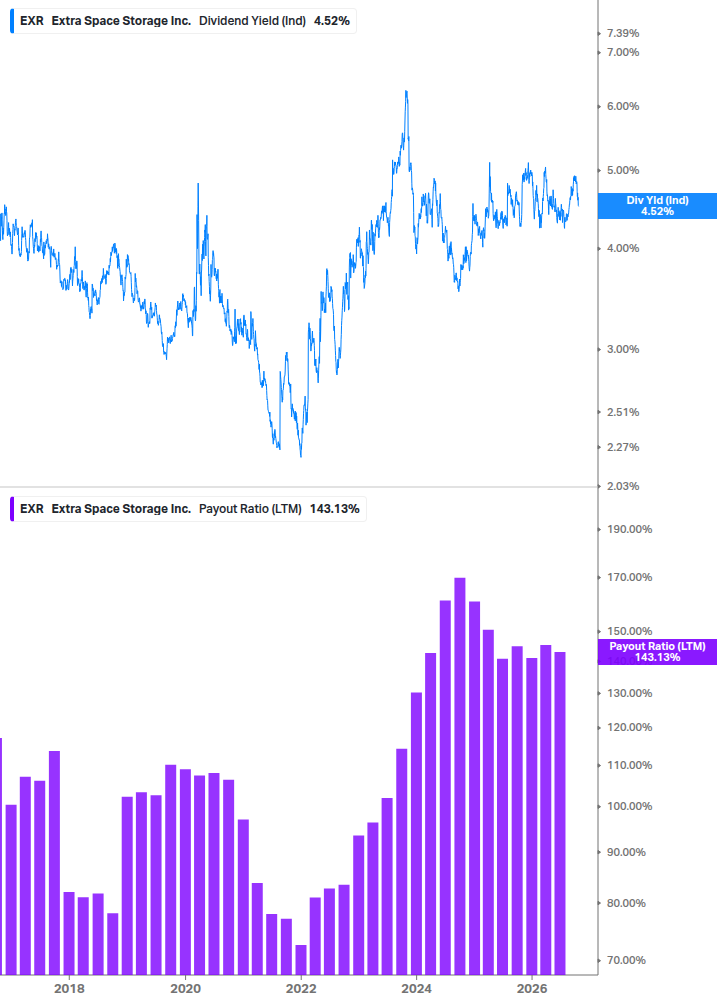
Task: Click the 2.27% value on the yield axis
Action: click(623, 447)
